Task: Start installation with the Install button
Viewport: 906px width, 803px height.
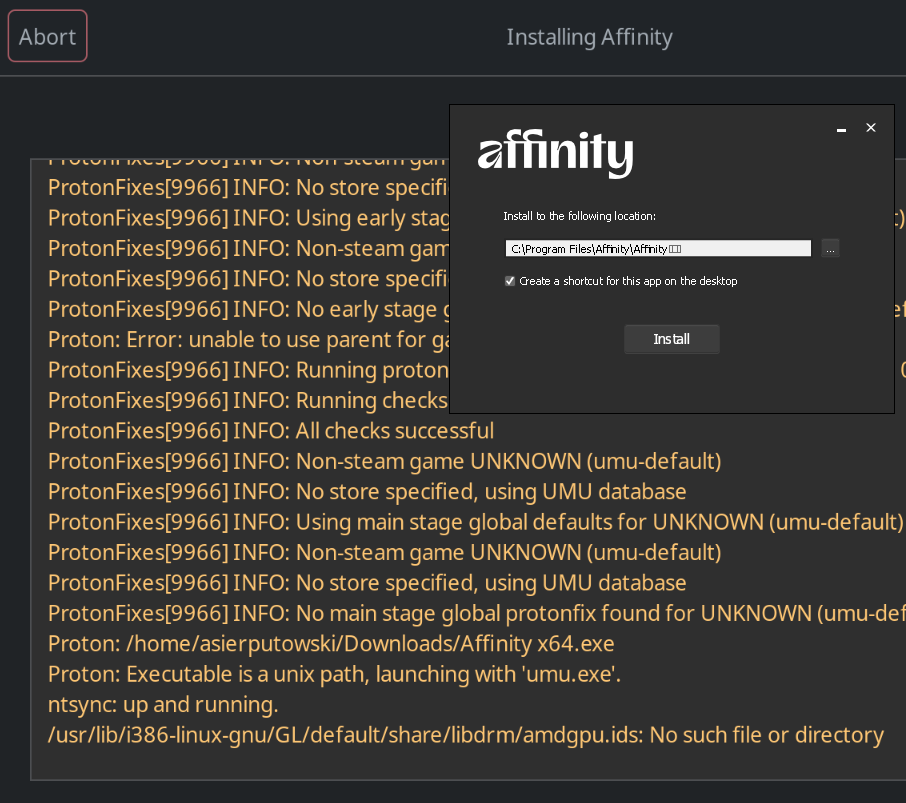Action: click(x=671, y=339)
